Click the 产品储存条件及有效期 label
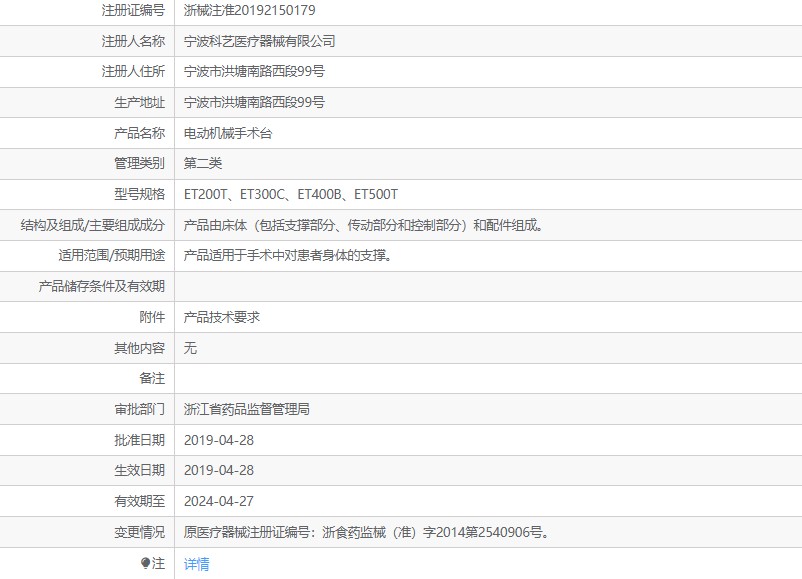 click(x=101, y=286)
